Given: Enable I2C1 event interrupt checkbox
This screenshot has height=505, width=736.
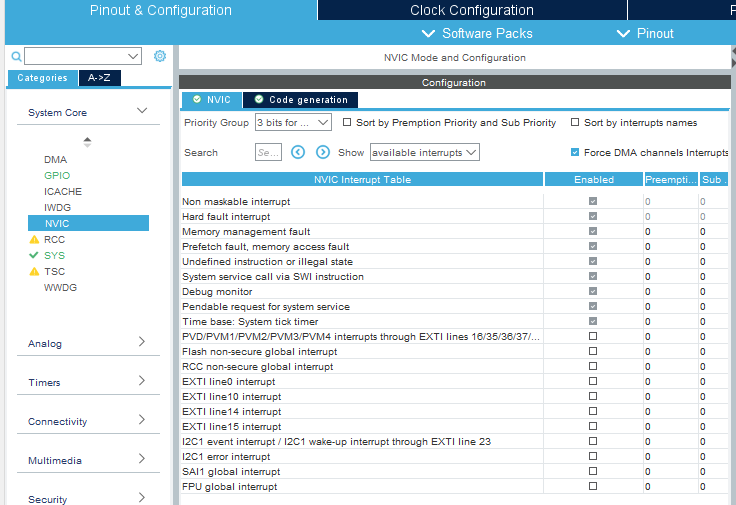Looking at the screenshot, I should [x=593, y=441].
